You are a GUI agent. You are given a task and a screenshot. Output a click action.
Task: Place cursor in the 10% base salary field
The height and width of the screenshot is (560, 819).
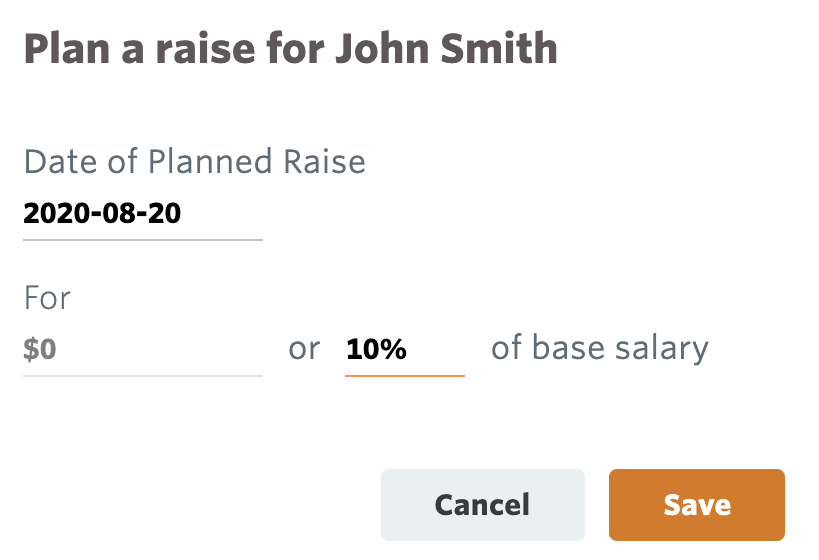click(404, 350)
